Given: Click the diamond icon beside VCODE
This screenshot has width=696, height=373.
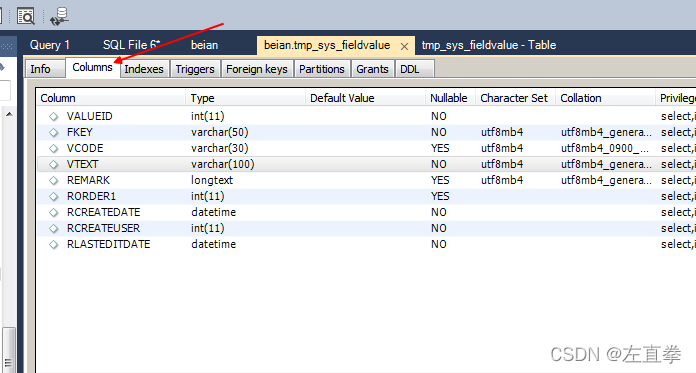Looking at the screenshot, I should [x=54, y=148].
